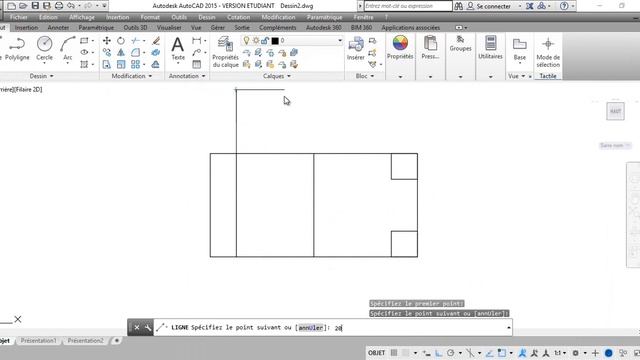
Task: Click the command line input field
Action: 333,327
